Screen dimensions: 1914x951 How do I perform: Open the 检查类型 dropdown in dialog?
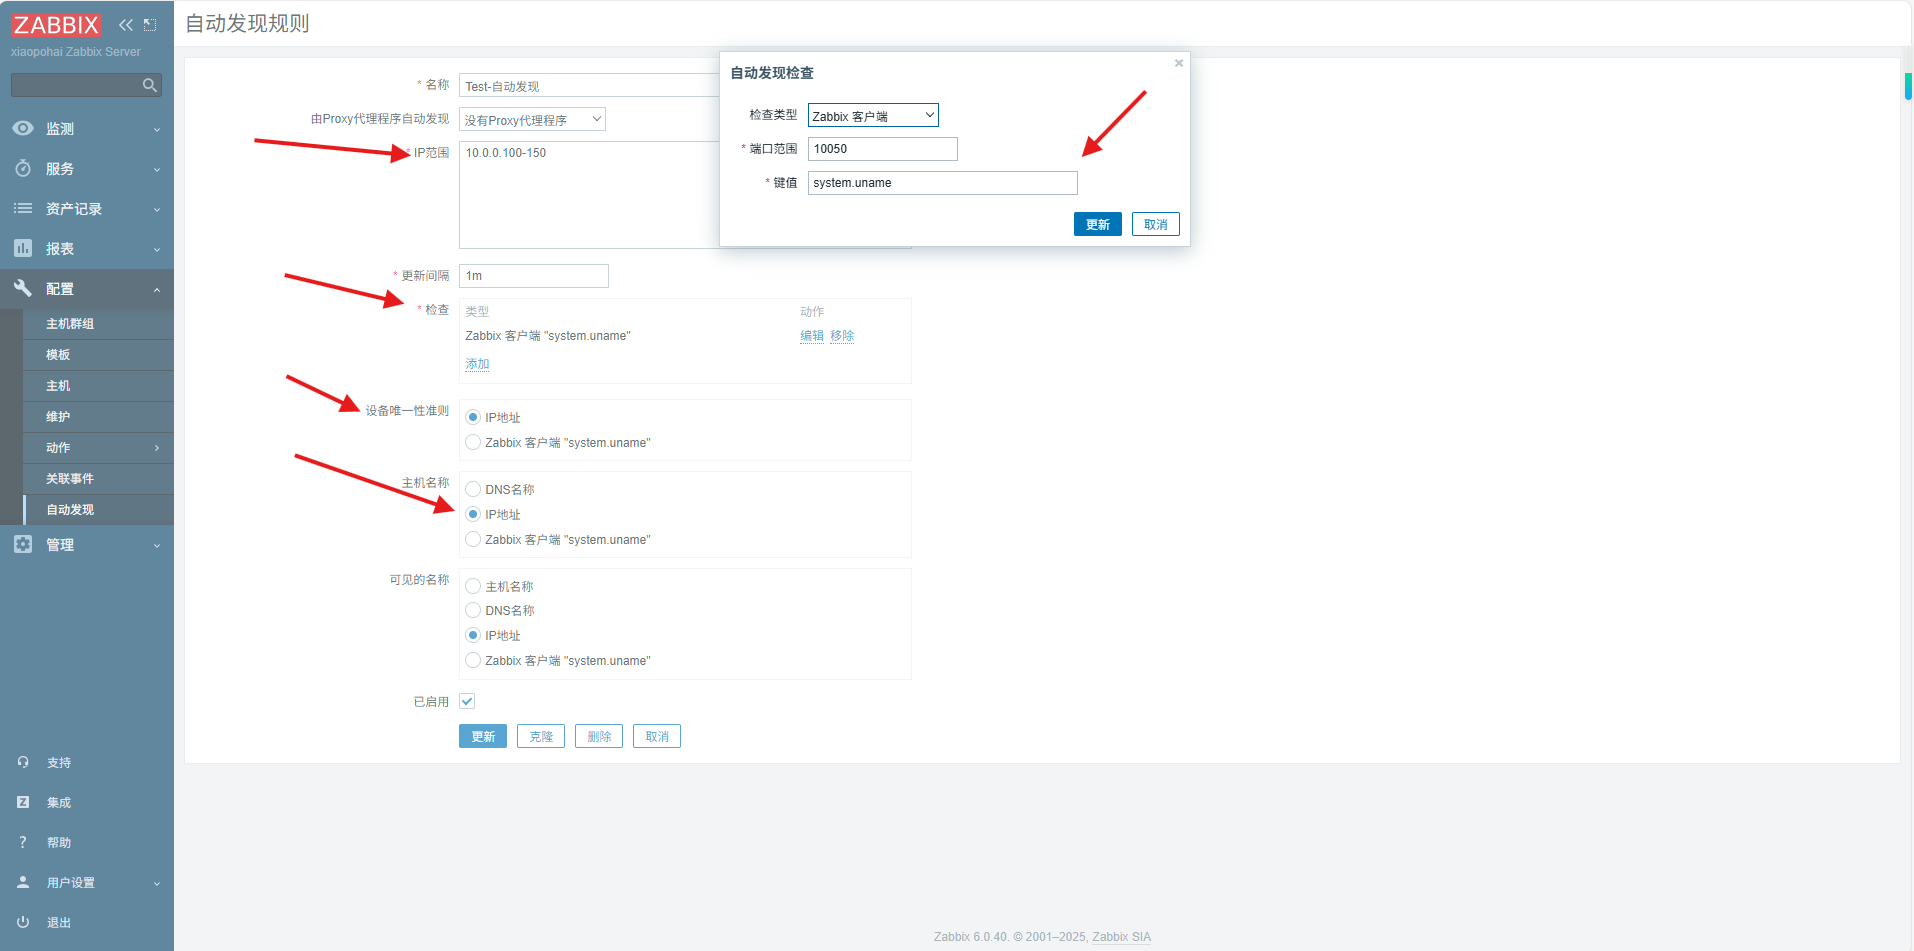872,114
